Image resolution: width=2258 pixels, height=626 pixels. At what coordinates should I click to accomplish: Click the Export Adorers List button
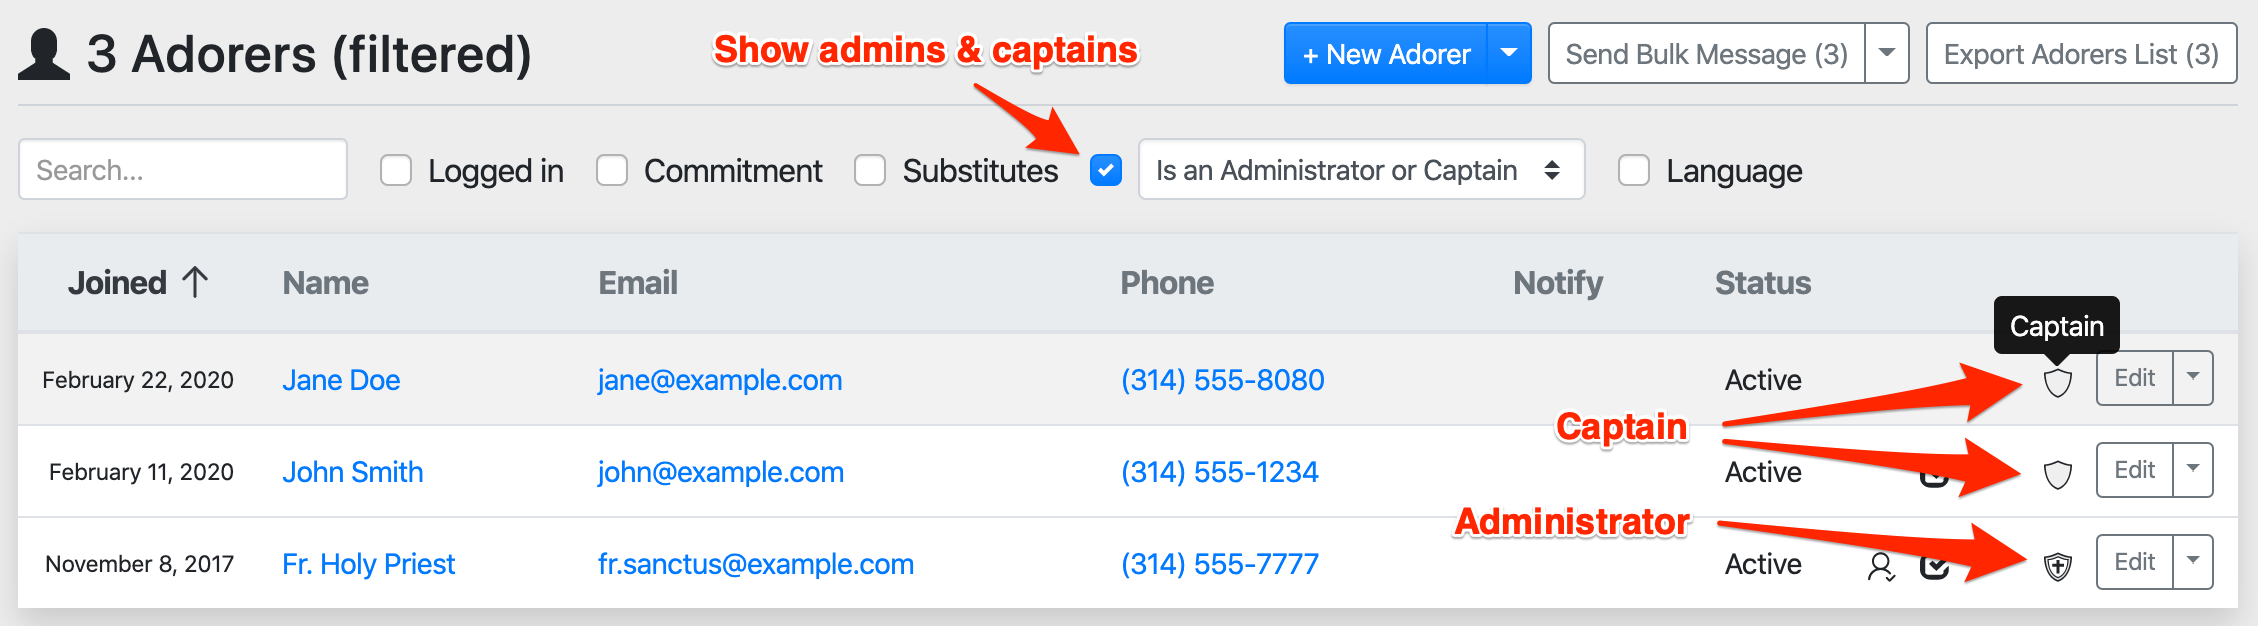point(2081,54)
